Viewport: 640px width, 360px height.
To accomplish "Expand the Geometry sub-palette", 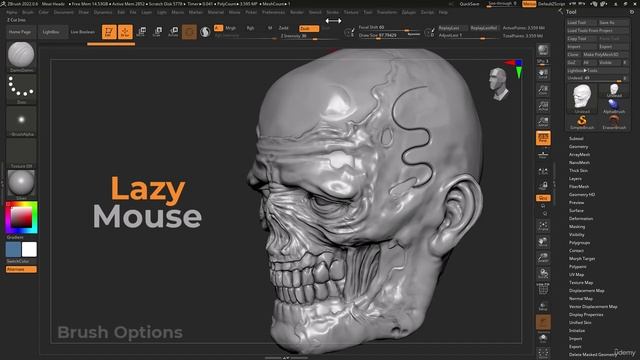I will (578, 147).
